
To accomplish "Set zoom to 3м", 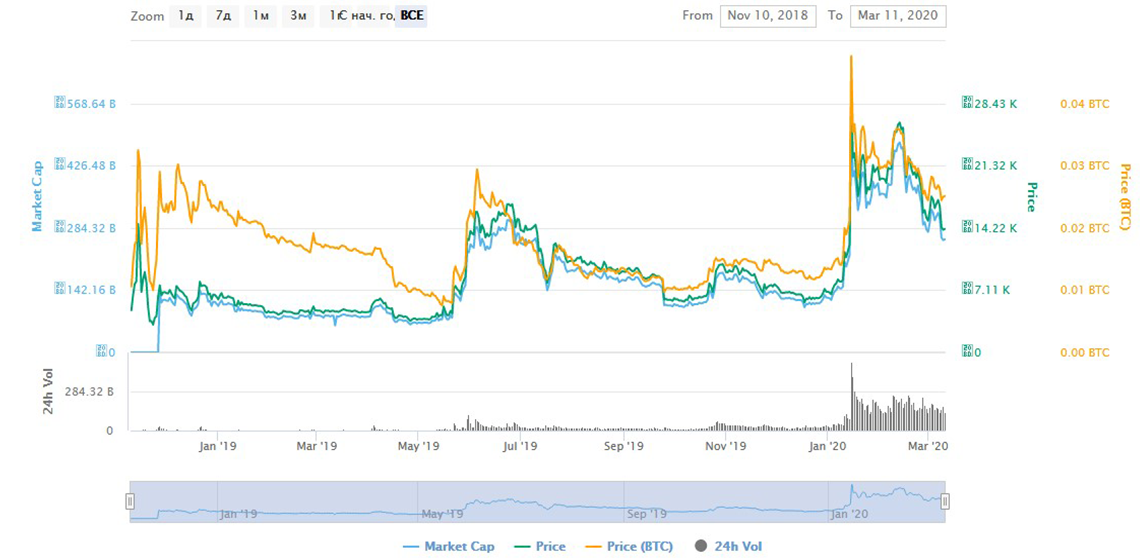I will coord(297,16).
